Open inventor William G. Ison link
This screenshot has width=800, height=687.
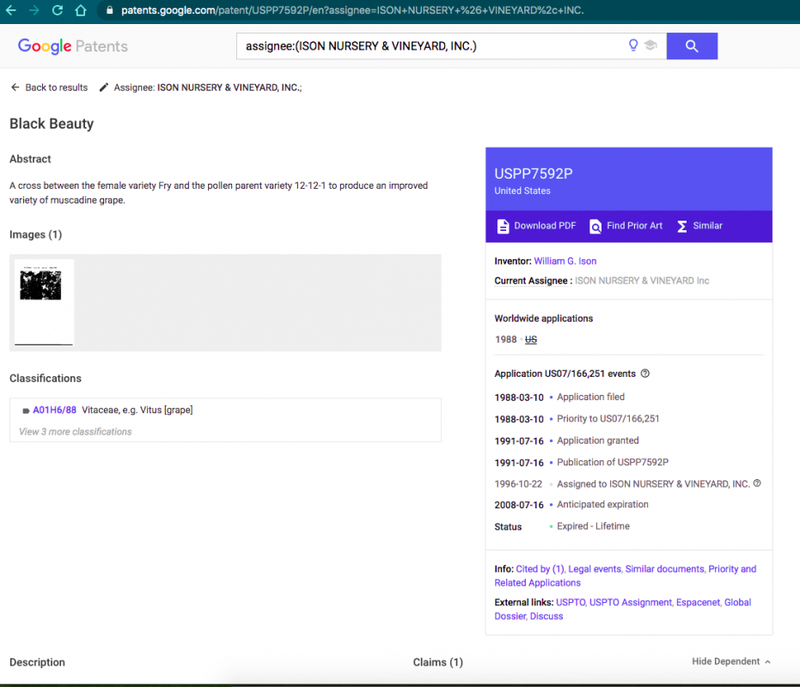(x=565, y=261)
